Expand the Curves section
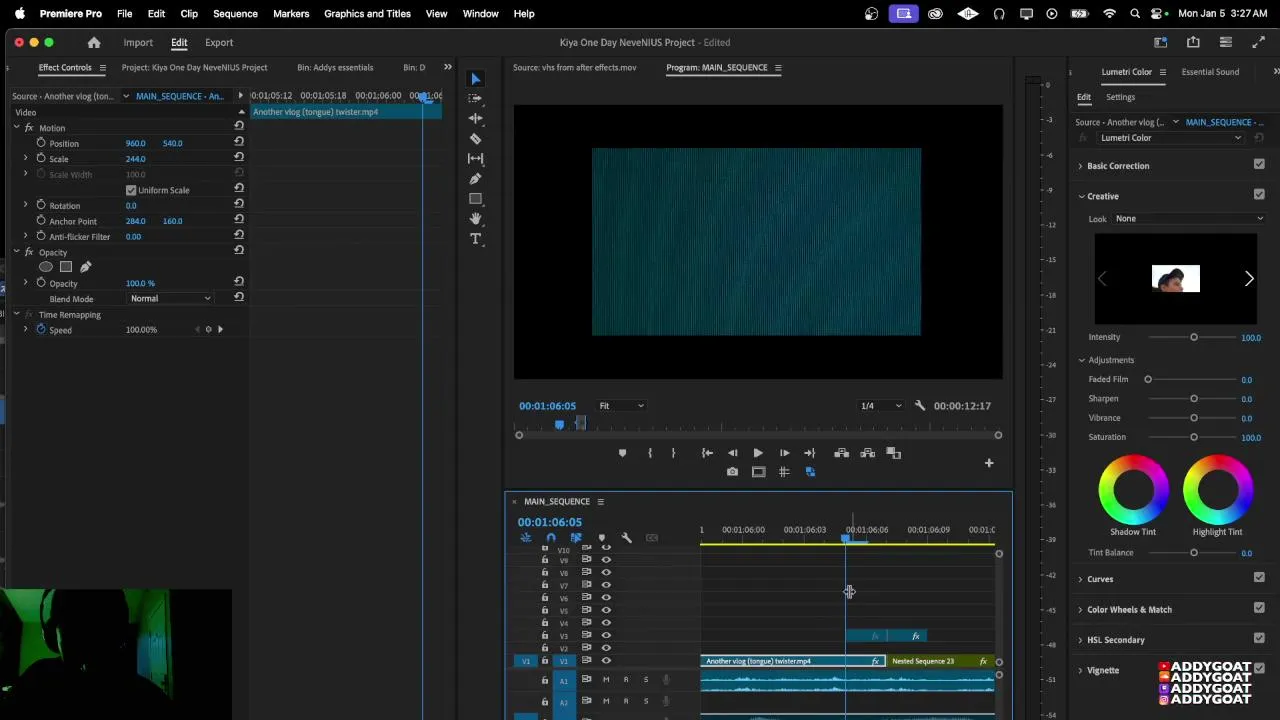 1100,579
